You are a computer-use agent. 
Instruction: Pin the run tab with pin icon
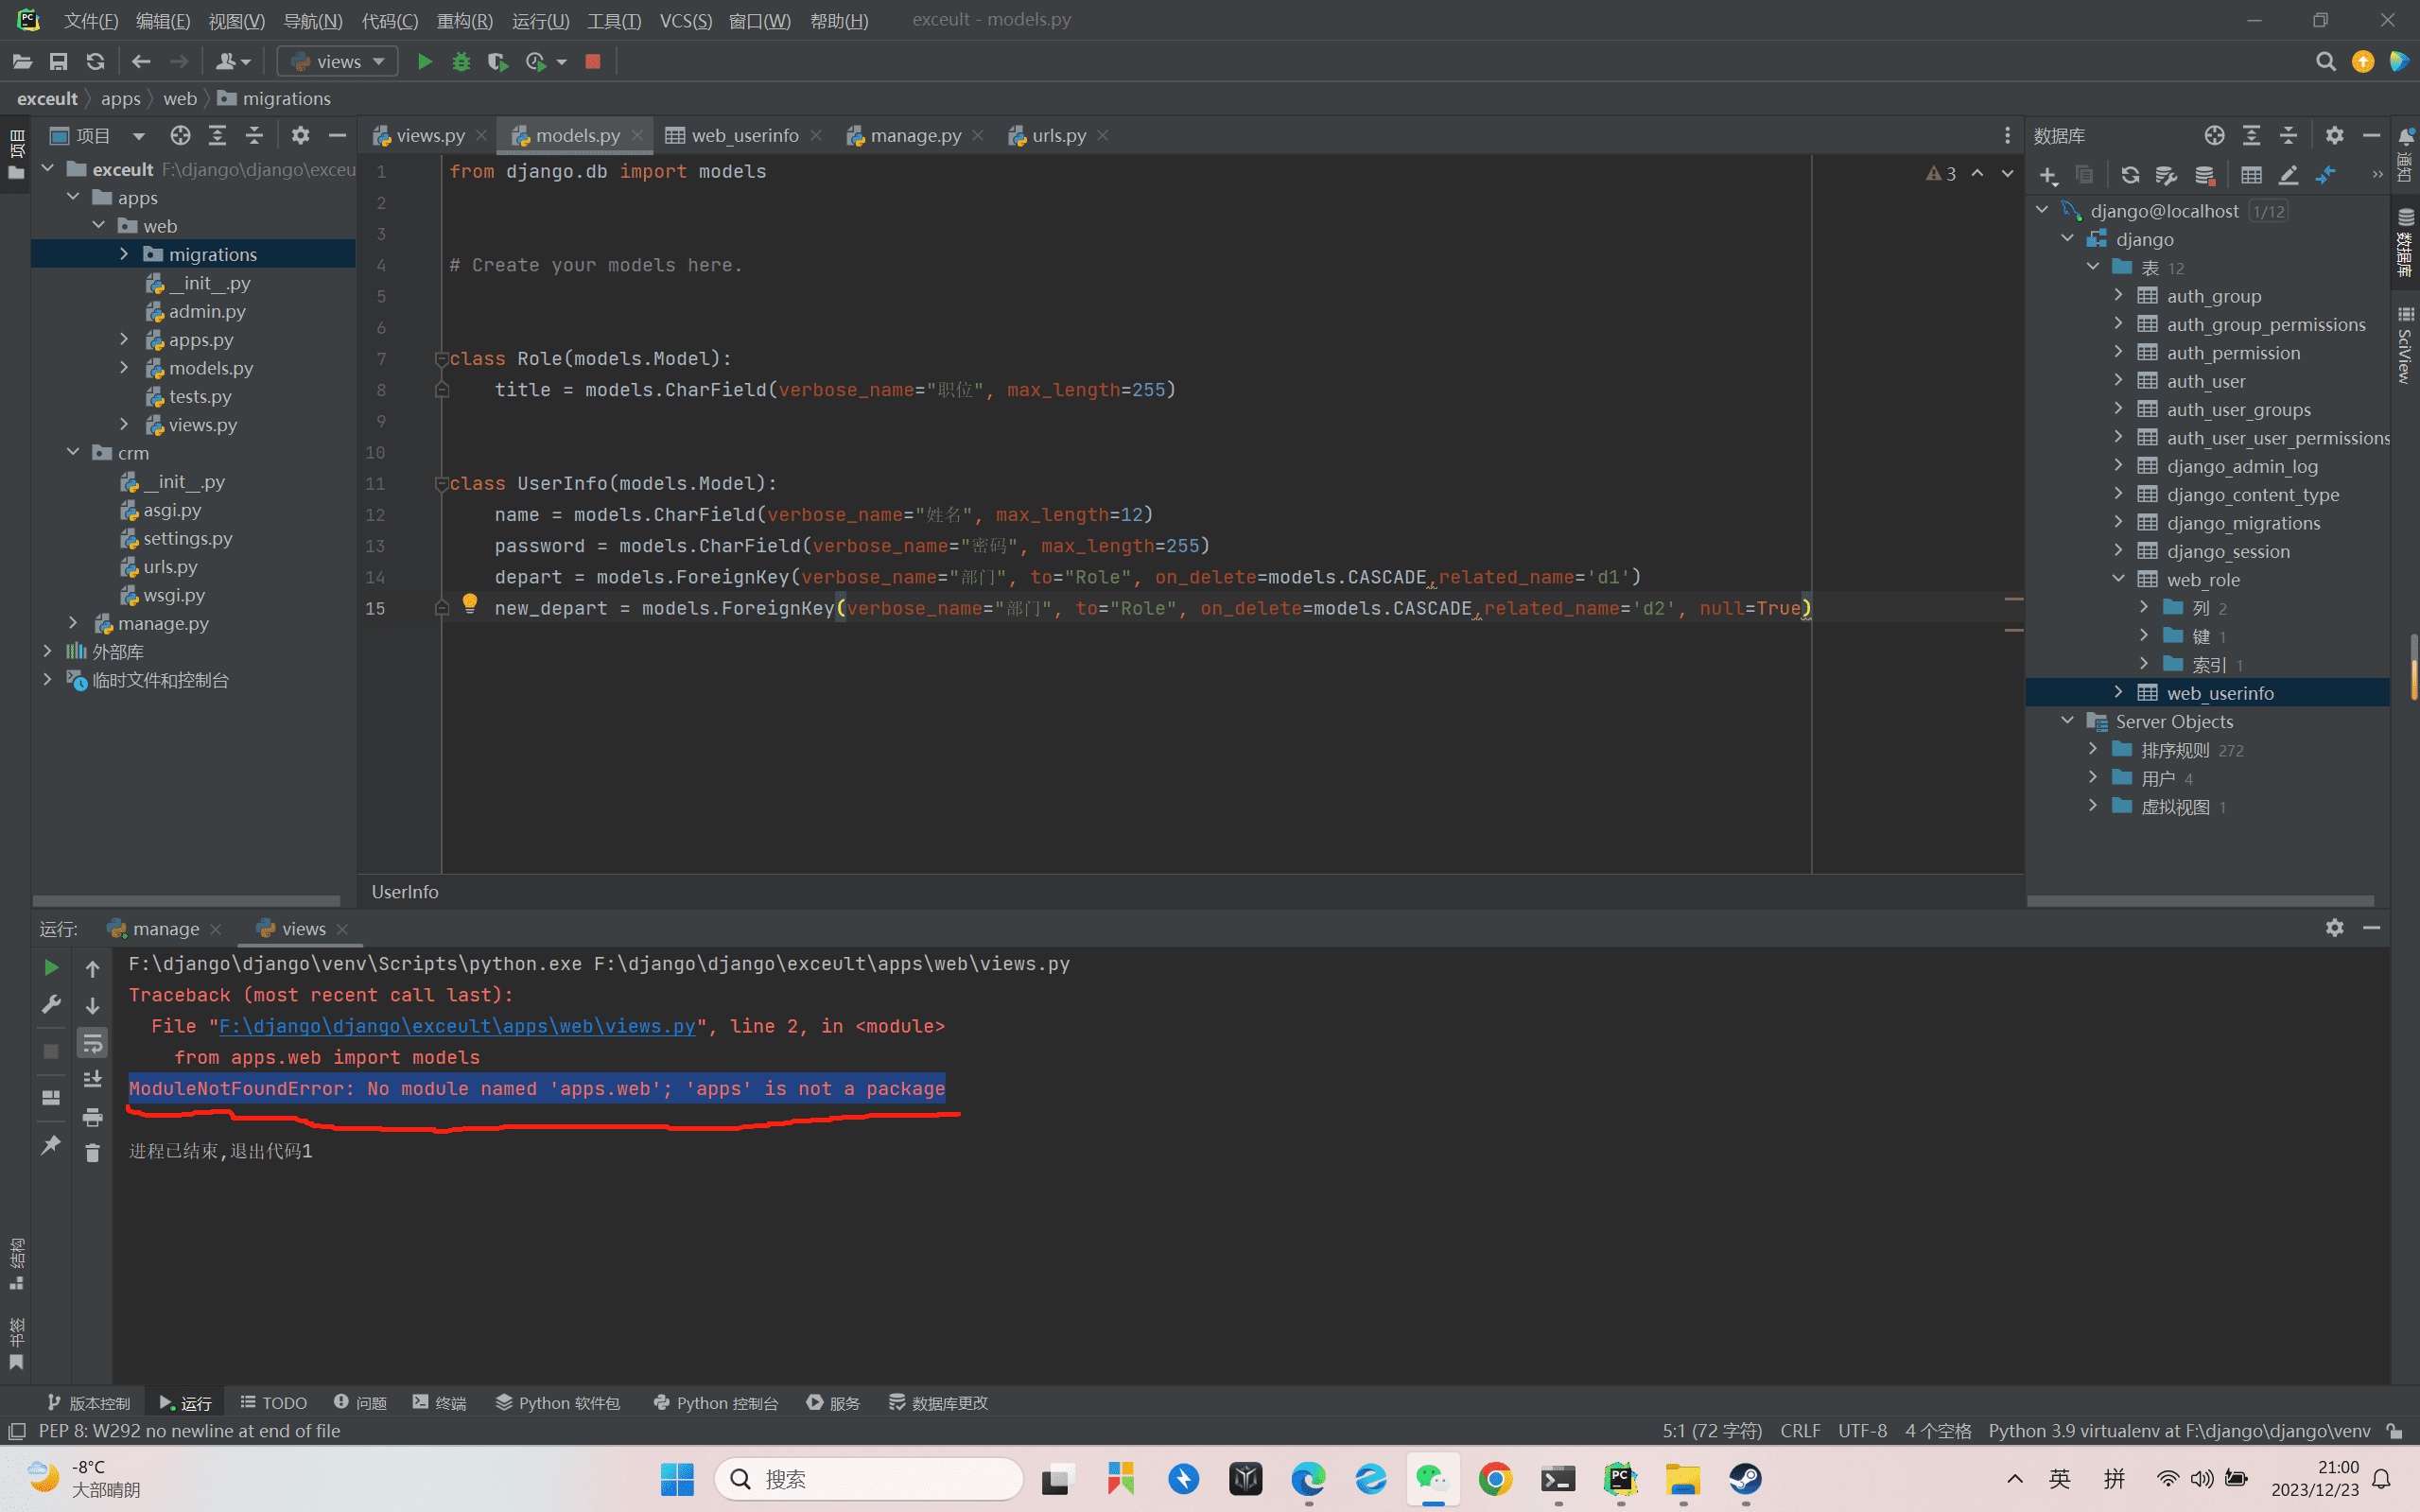point(50,1145)
